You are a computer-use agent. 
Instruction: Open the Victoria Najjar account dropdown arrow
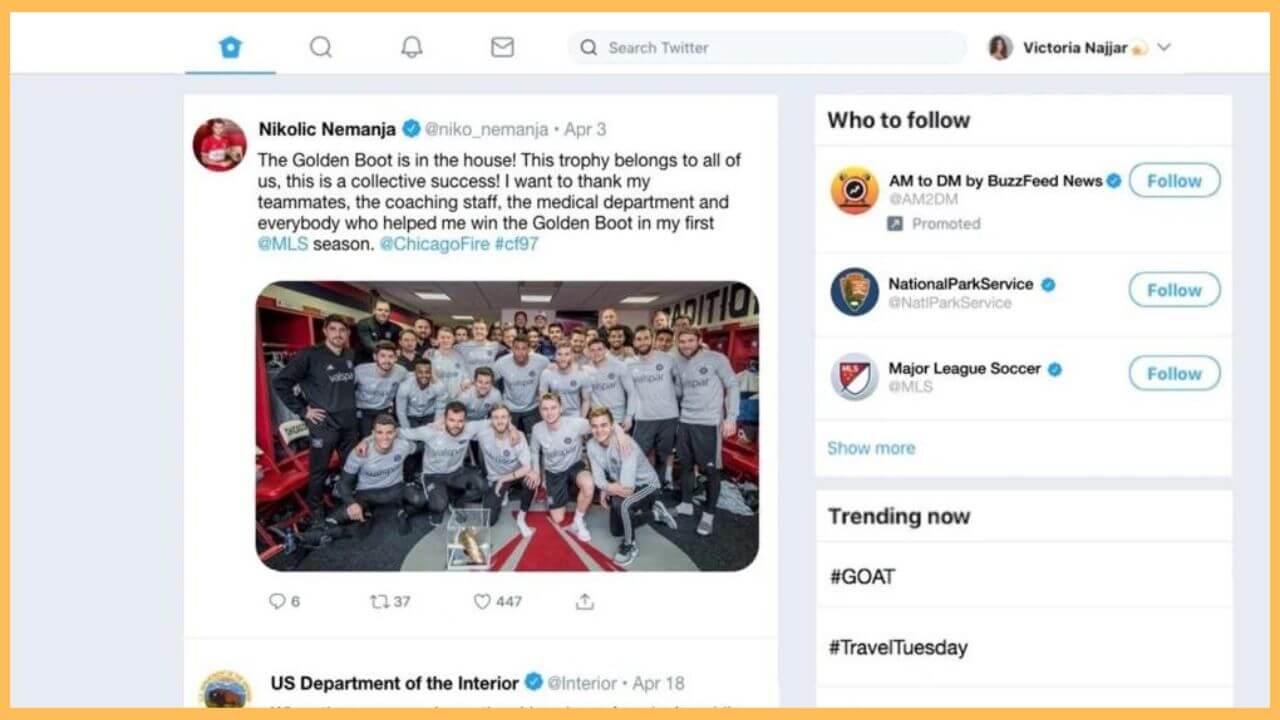tap(1164, 47)
